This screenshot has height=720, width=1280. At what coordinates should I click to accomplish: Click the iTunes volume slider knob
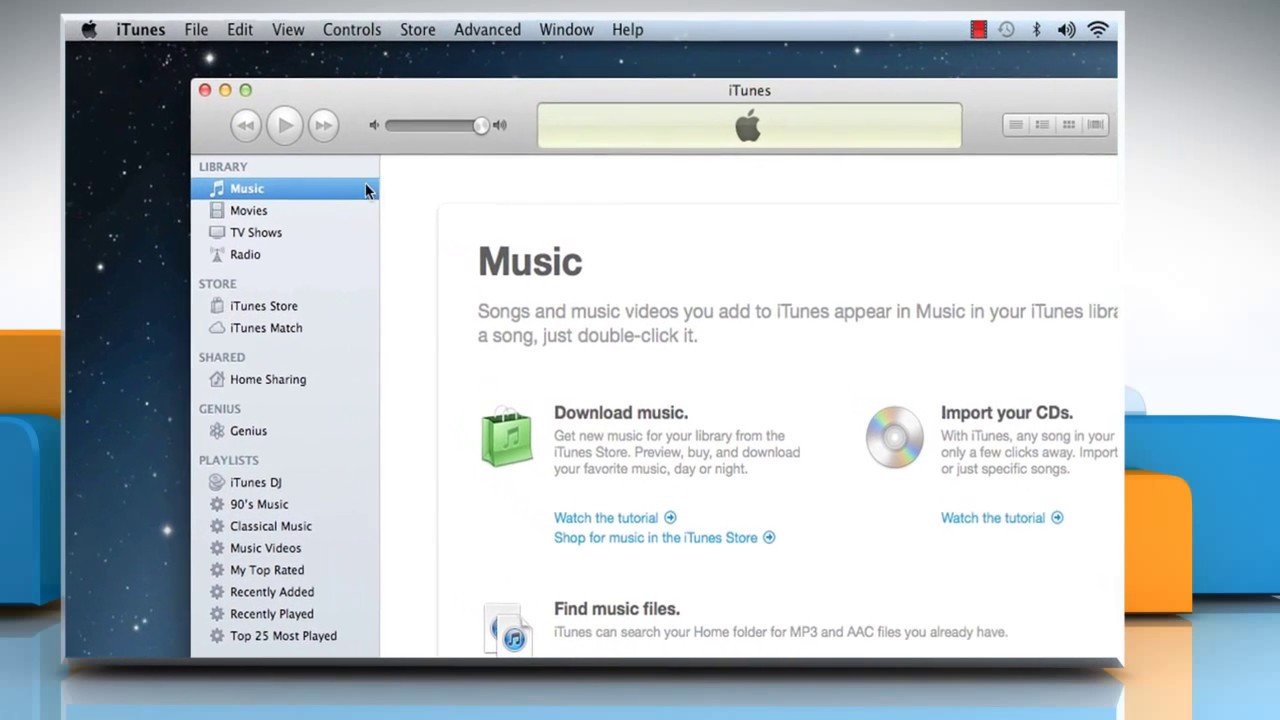pos(481,125)
